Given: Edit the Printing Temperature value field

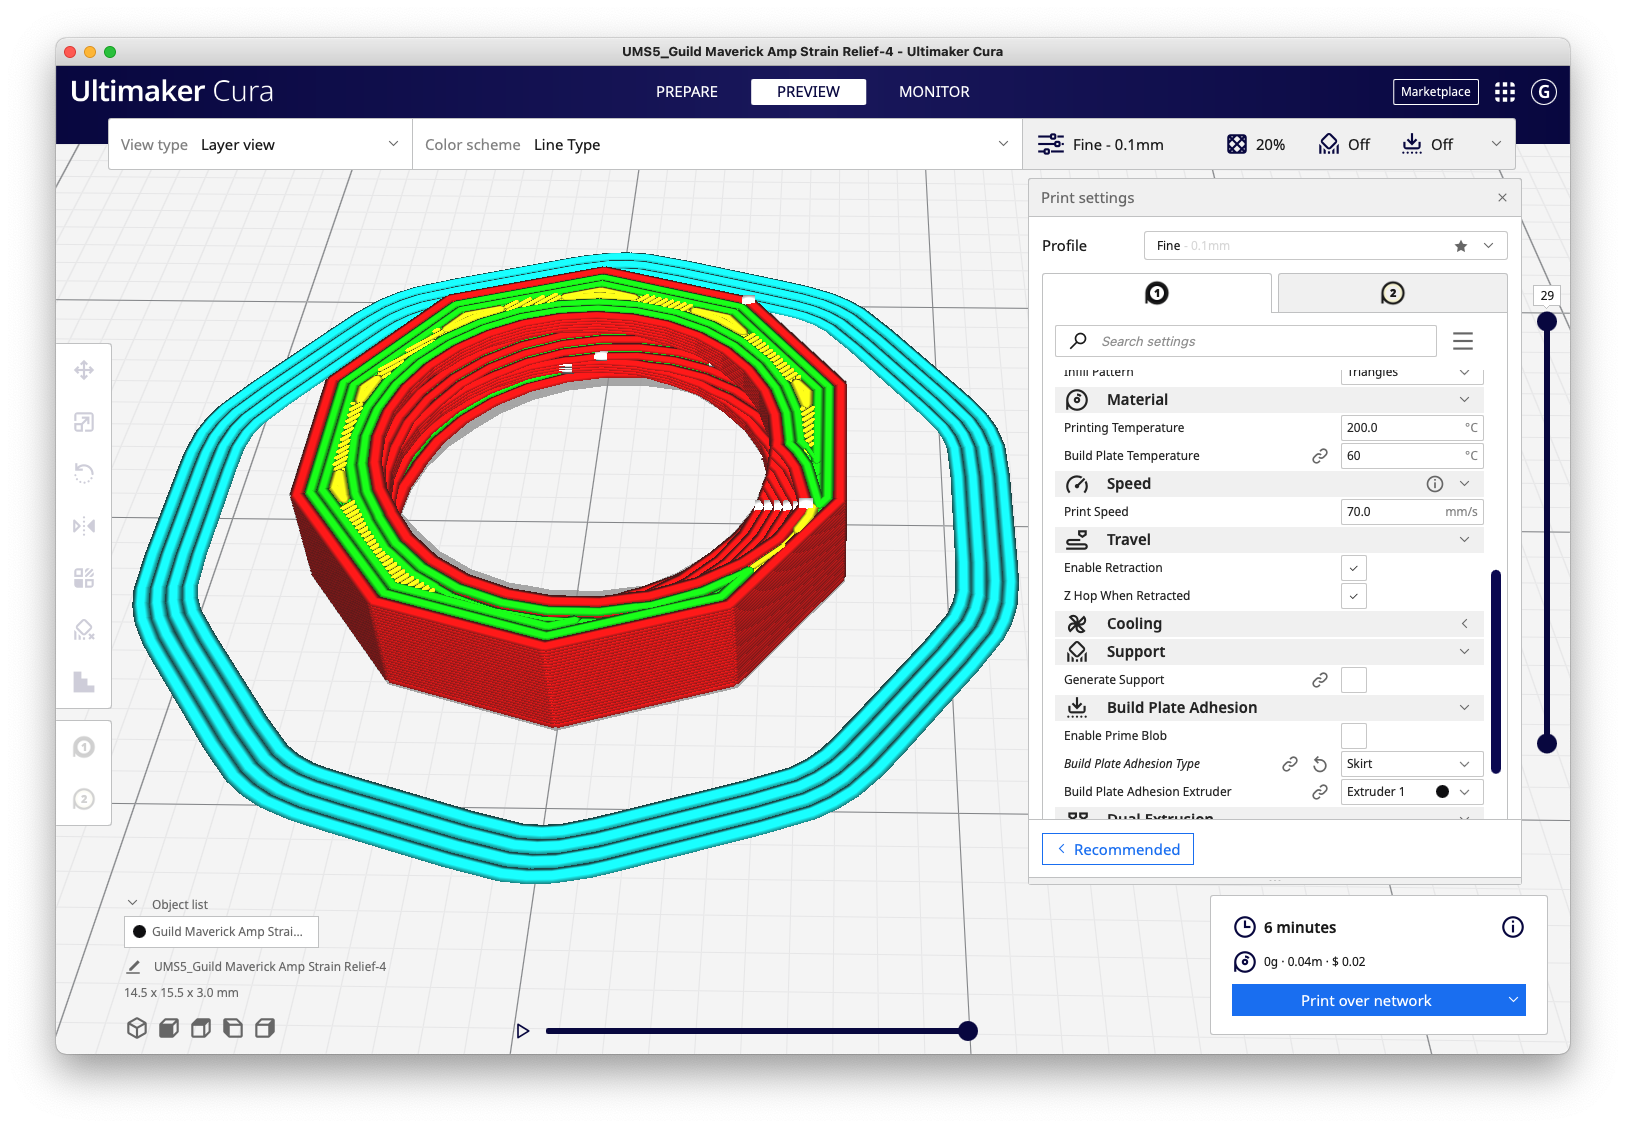Looking at the screenshot, I should (x=1411, y=428).
